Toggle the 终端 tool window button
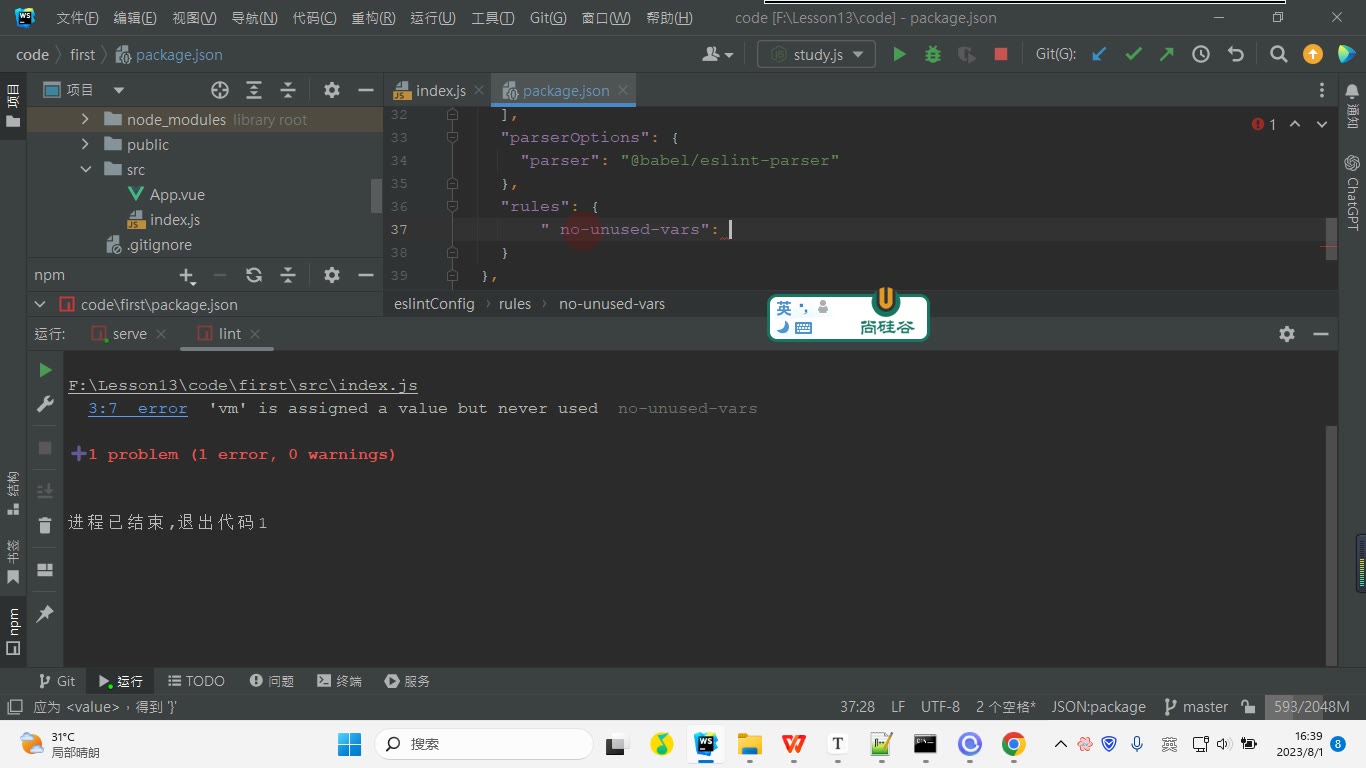Viewport: 1366px width, 768px height. (339, 681)
